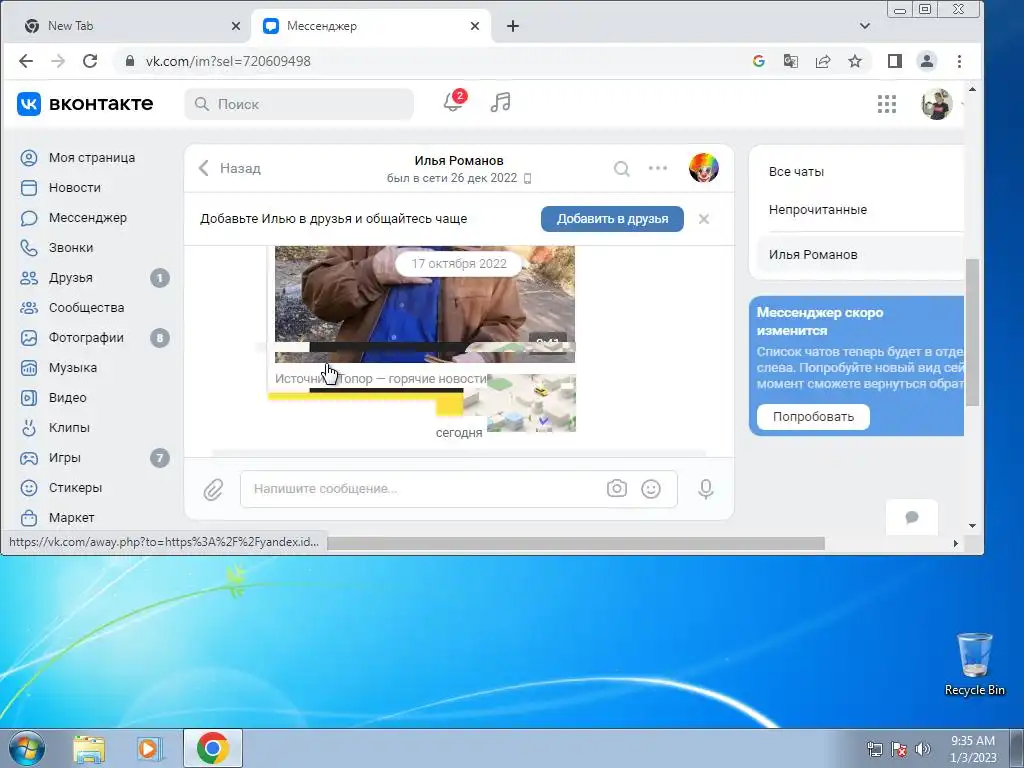Viewport: 1024px width, 768px height.
Task: Go to Друзья friends section
Action: point(71,278)
